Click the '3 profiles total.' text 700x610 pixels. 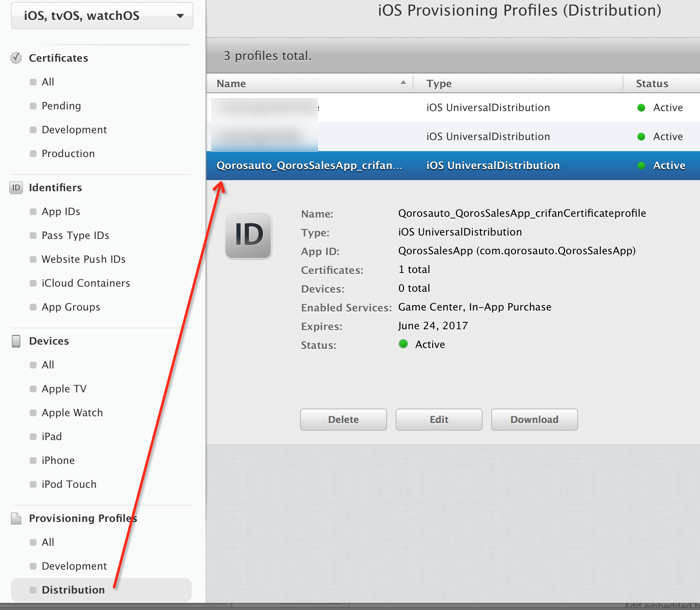[x=267, y=56]
